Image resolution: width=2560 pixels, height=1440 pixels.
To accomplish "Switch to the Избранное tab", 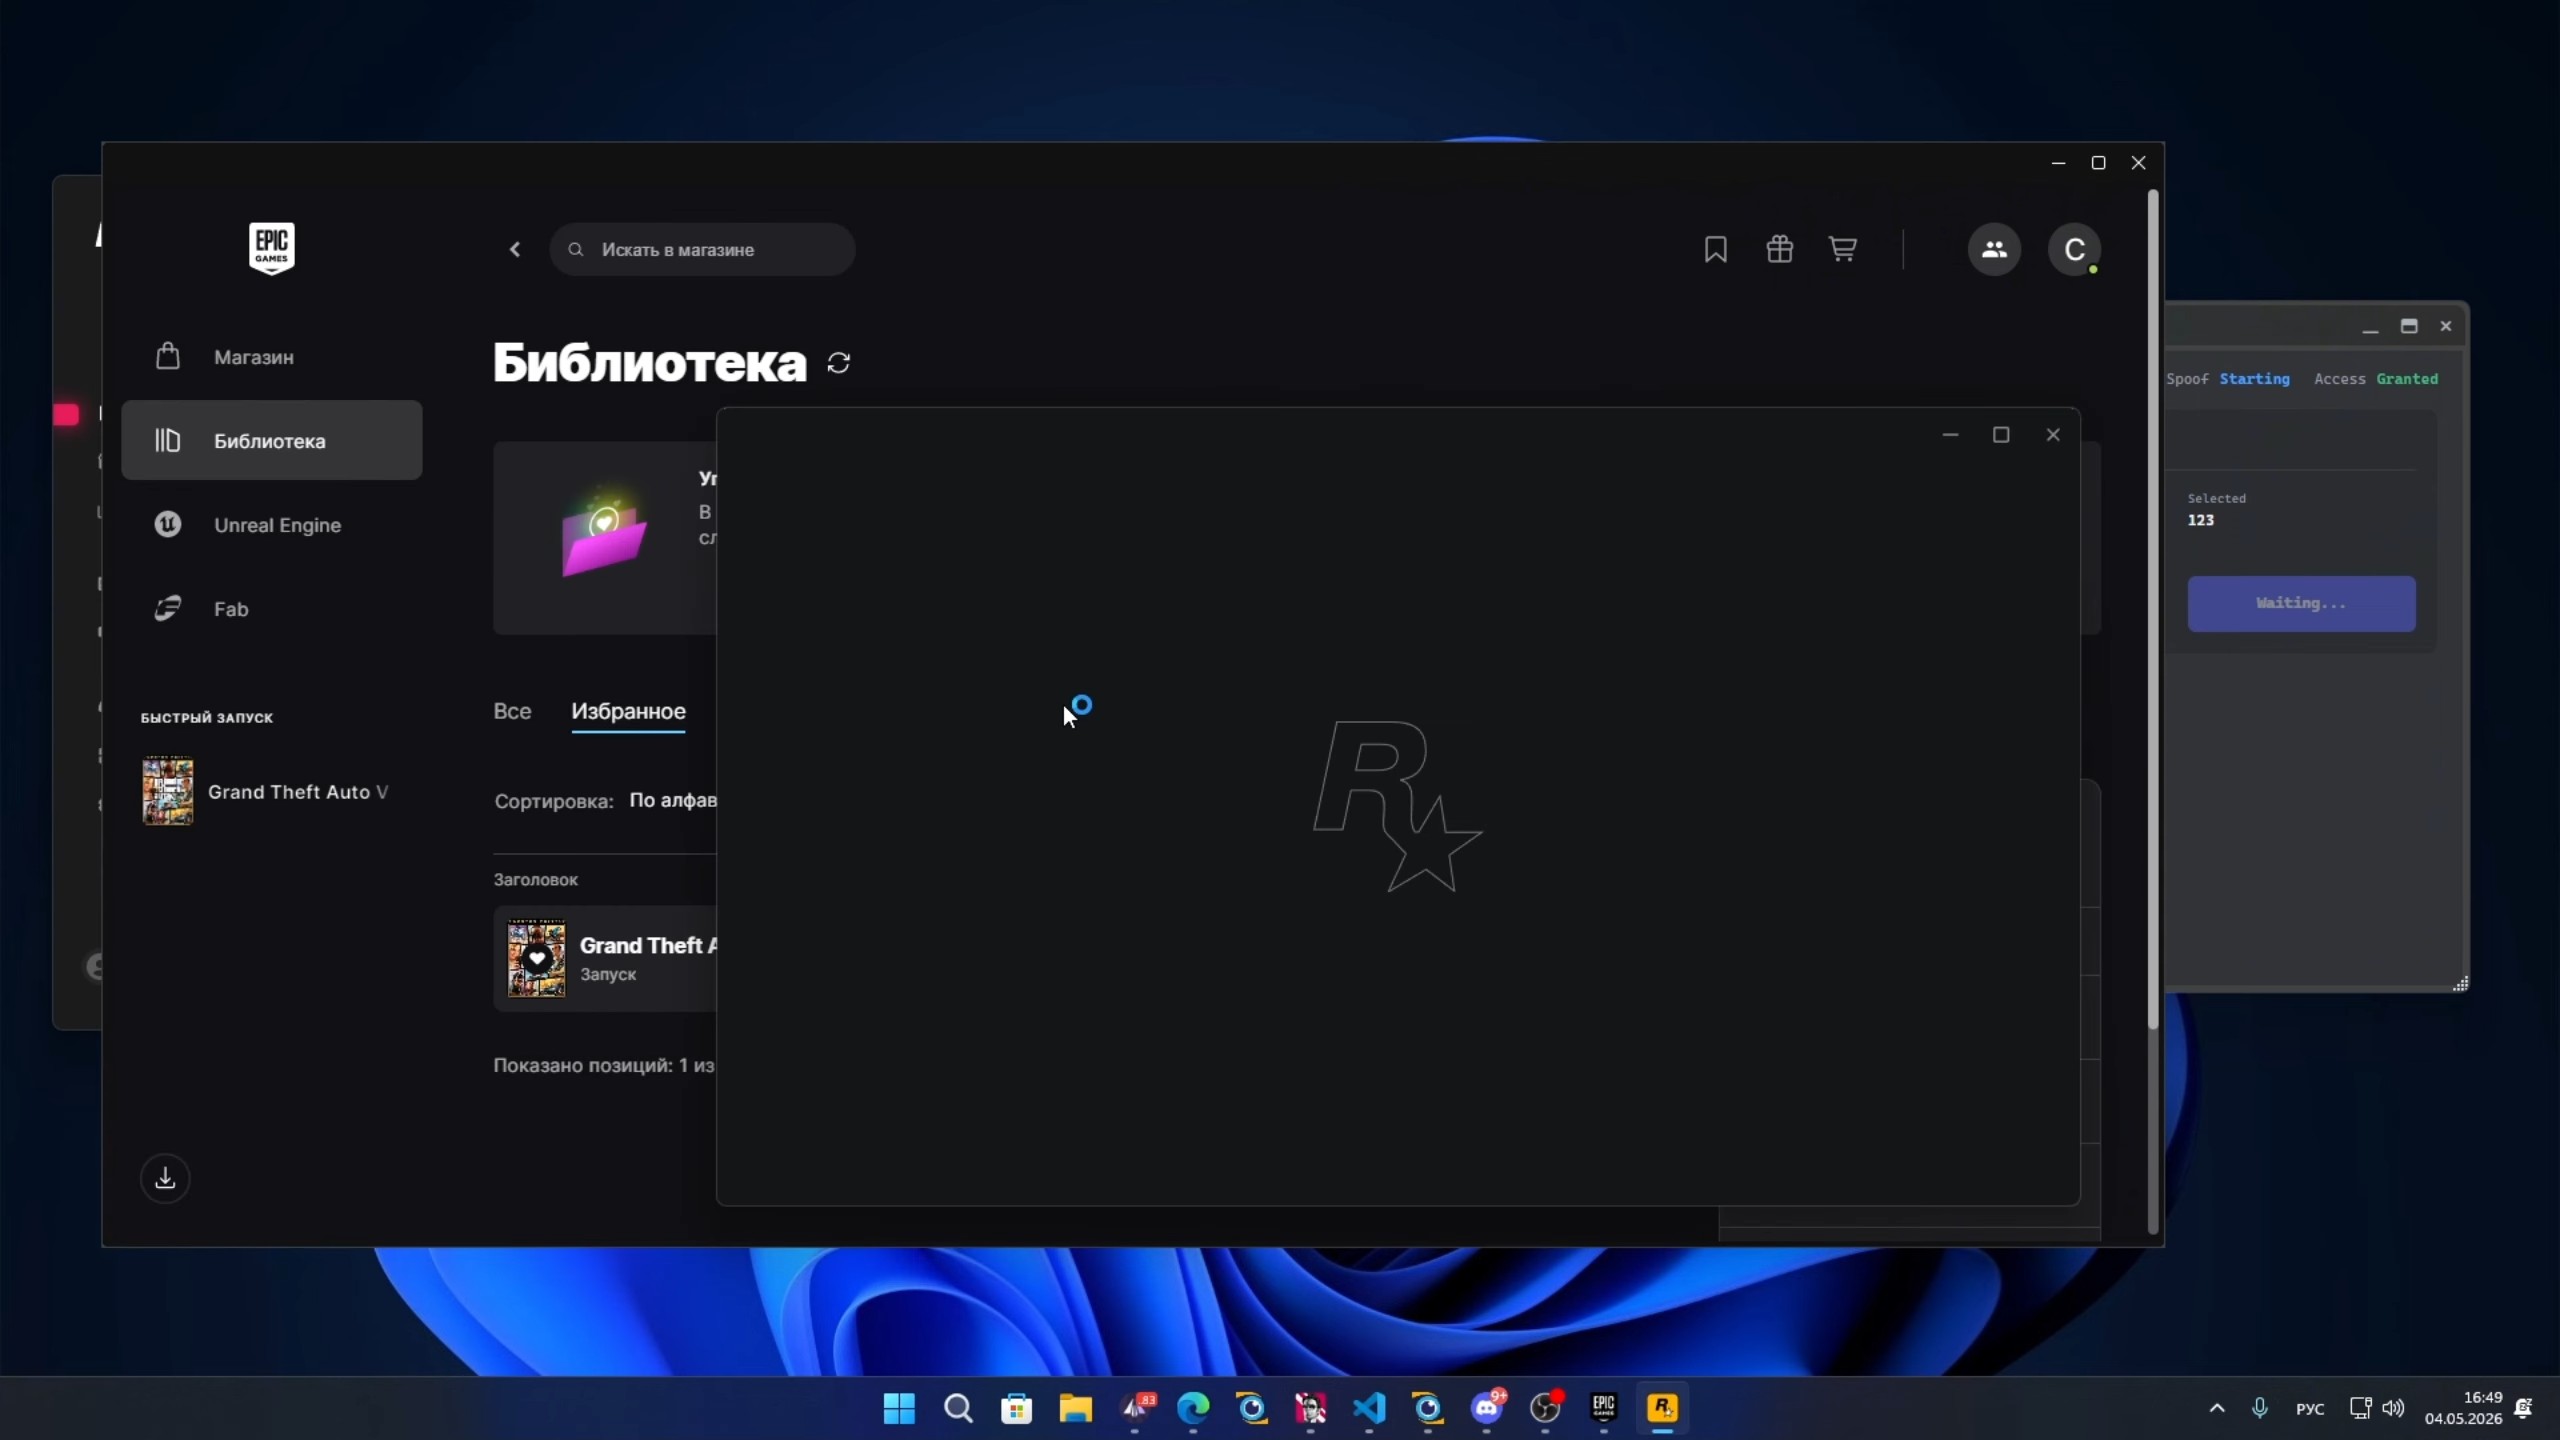I will coord(628,711).
